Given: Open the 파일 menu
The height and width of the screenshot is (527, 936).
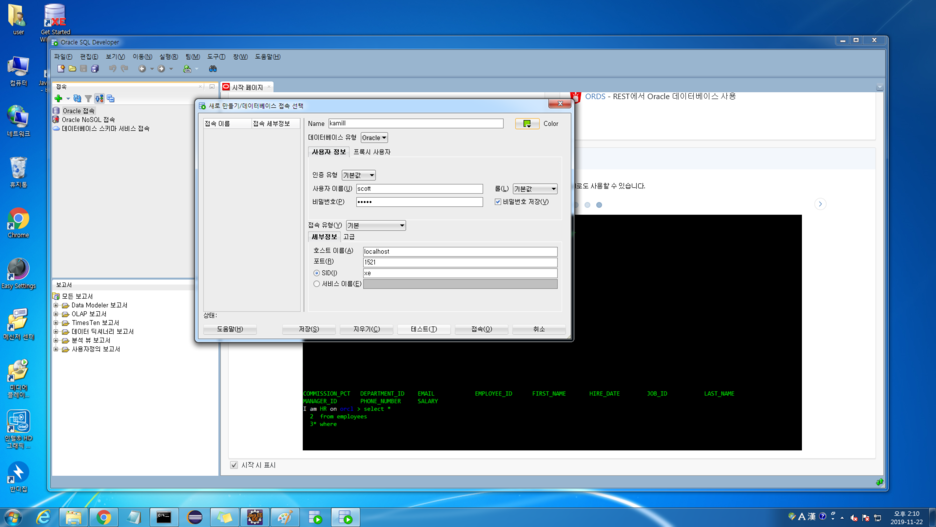Looking at the screenshot, I should [63, 57].
